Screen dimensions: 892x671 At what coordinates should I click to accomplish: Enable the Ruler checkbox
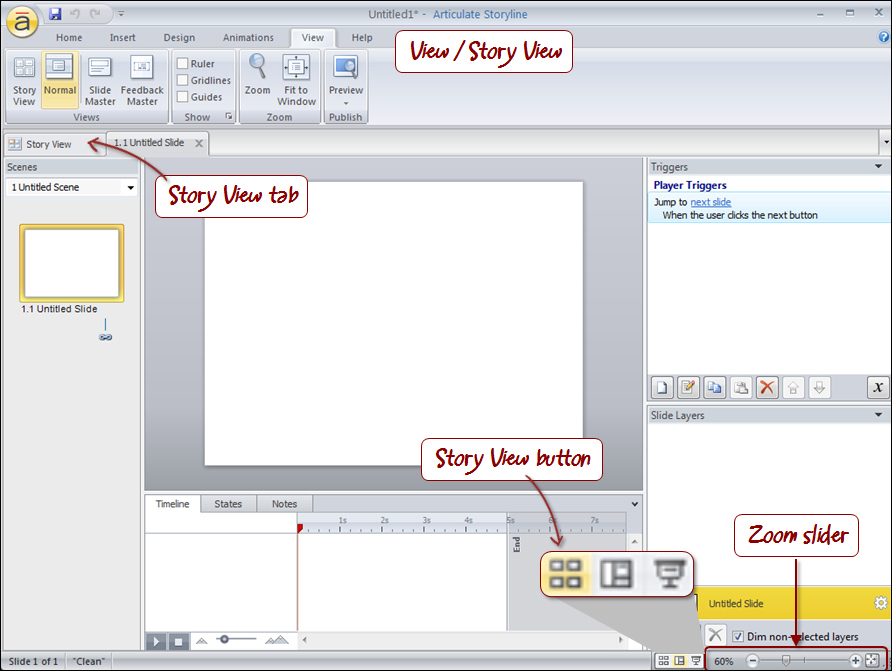183,63
